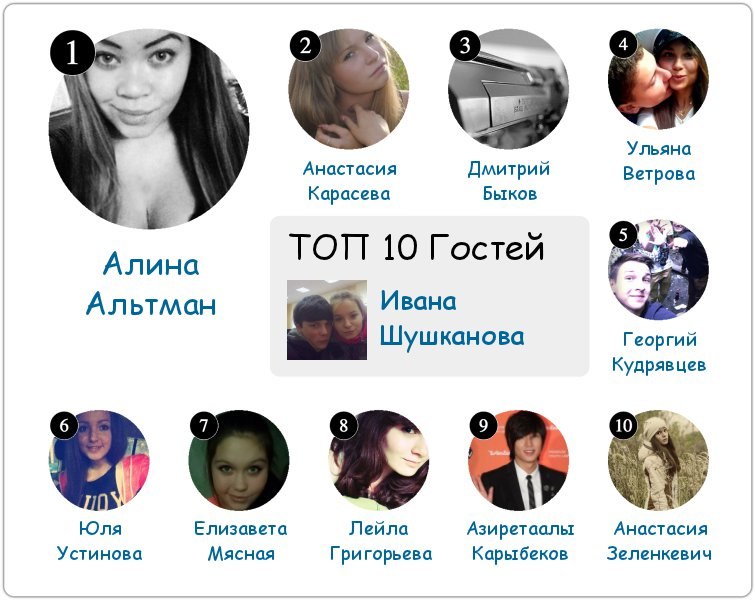Open the square photo beside Ивана Шушканова
Image resolution: width=755 pixels, height=600 pixels.
[327, 320]
